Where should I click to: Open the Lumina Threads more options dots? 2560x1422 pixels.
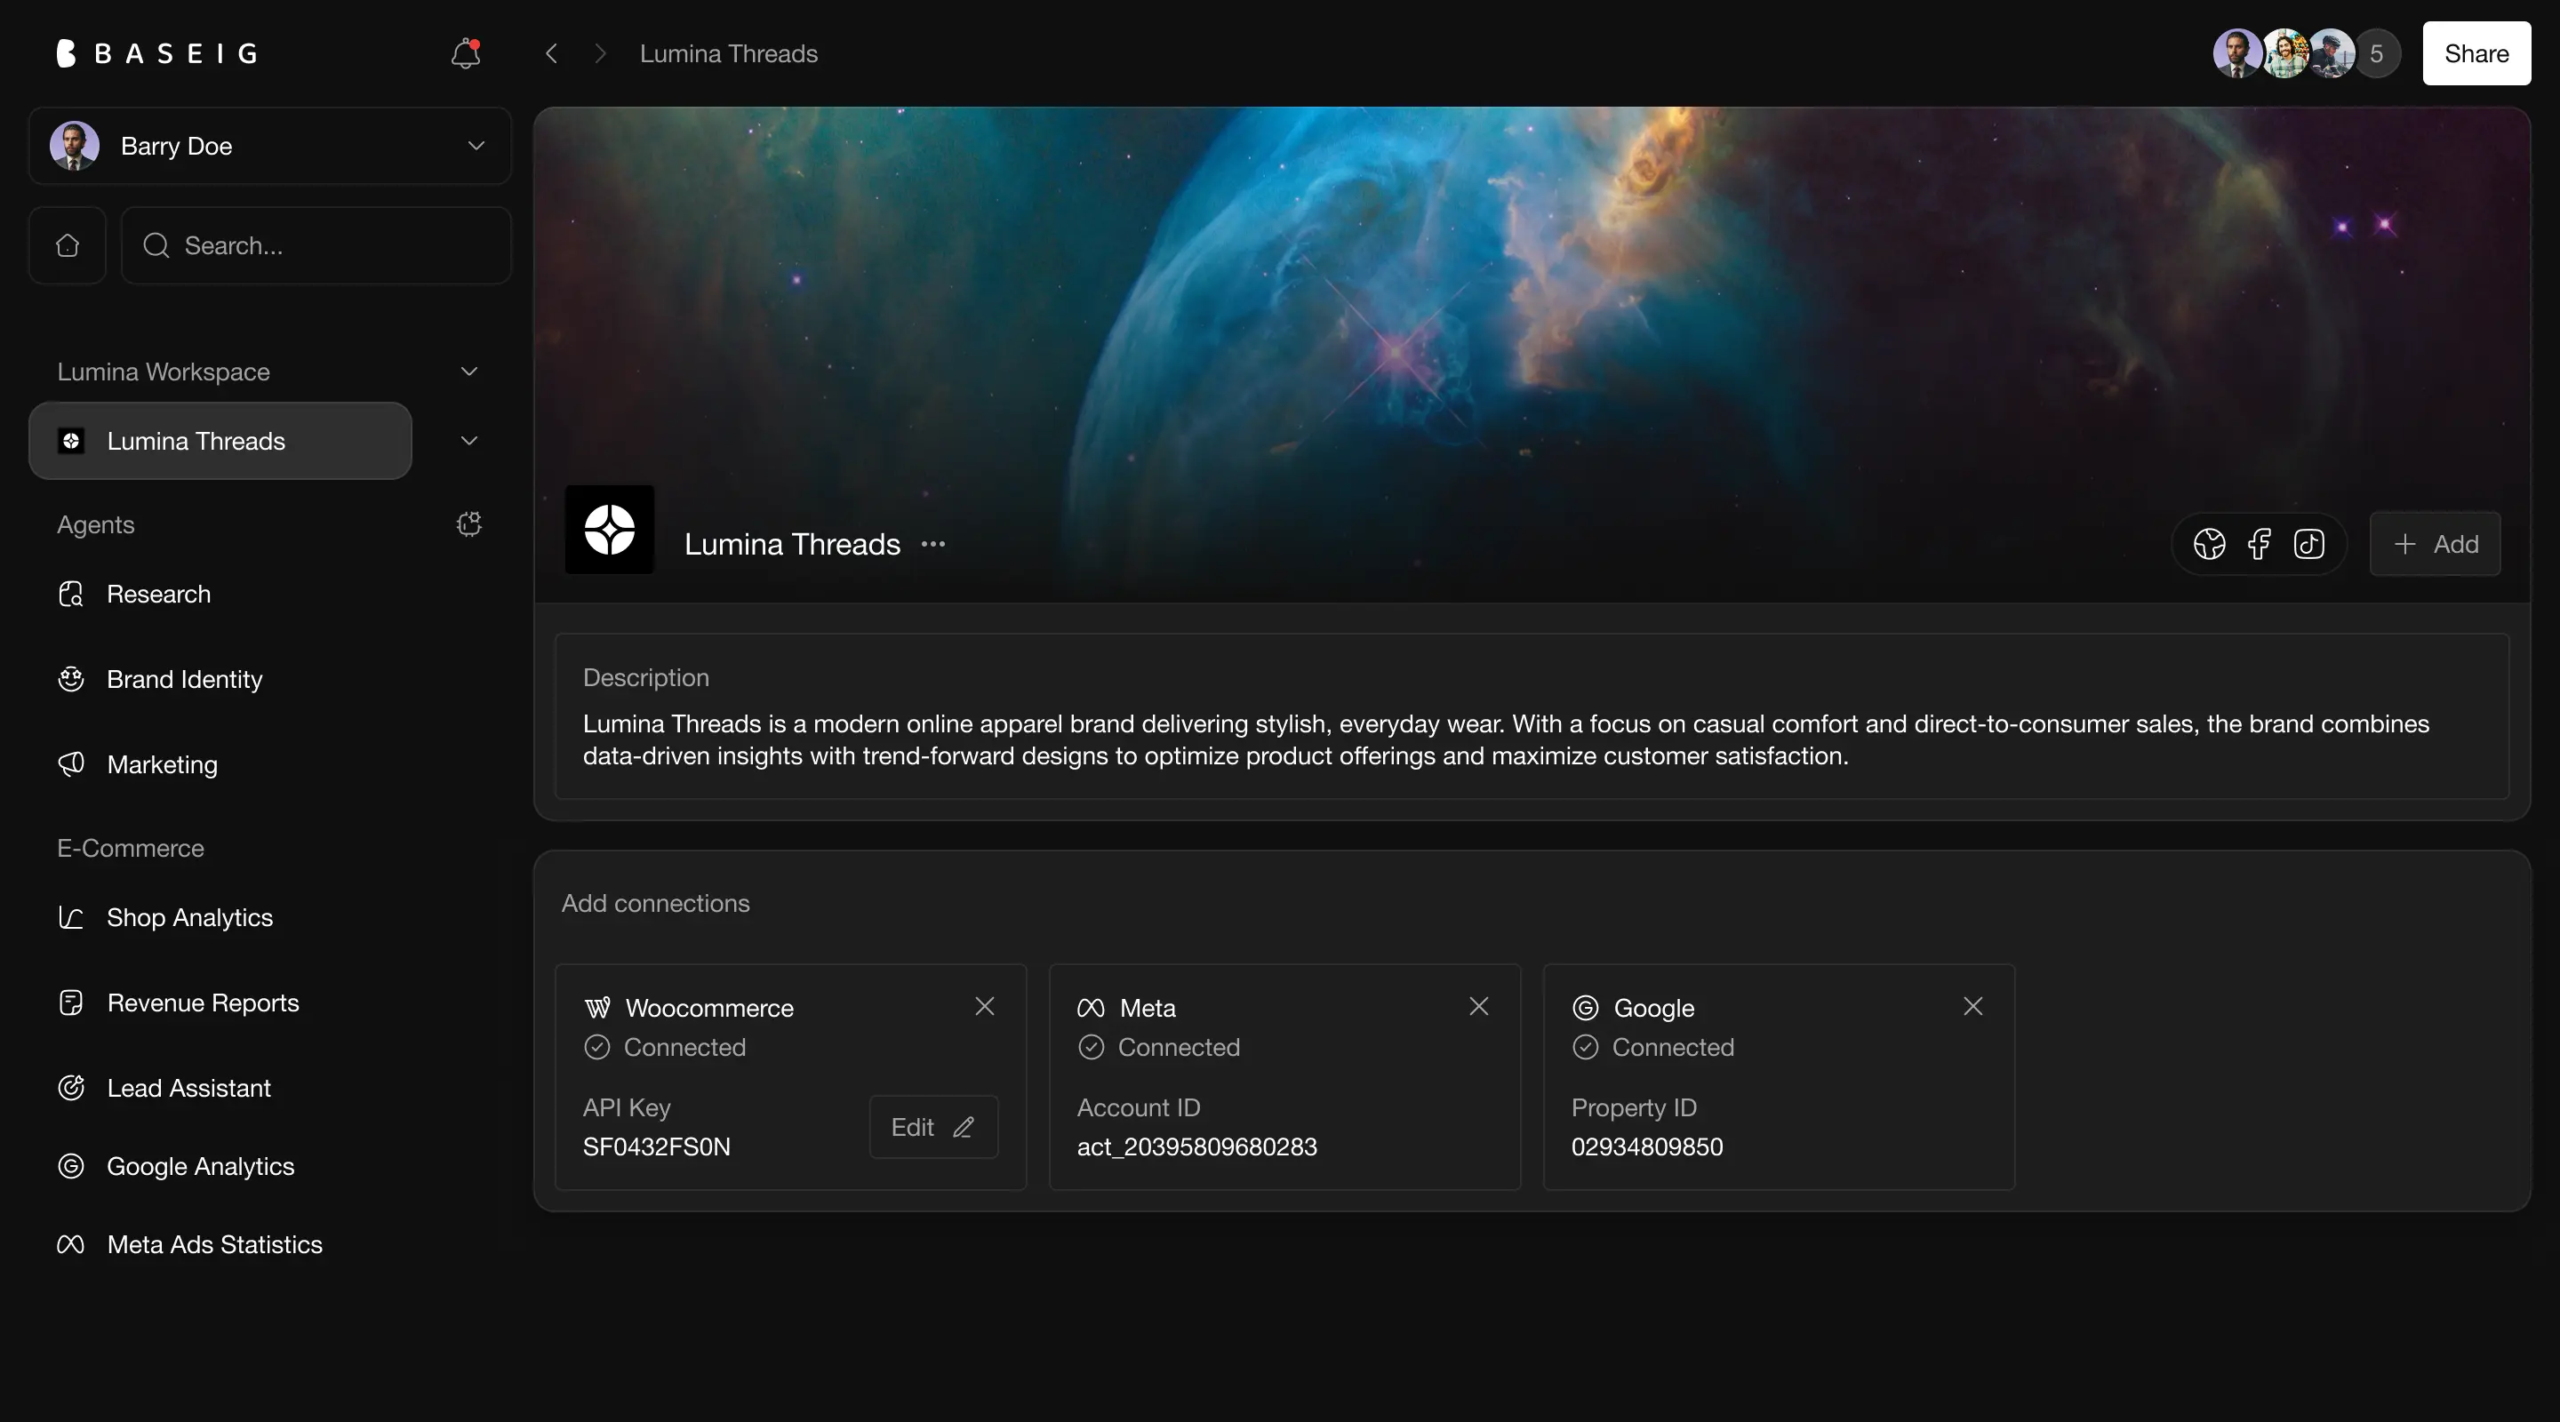pyautogui.click(x=933, y=544)
